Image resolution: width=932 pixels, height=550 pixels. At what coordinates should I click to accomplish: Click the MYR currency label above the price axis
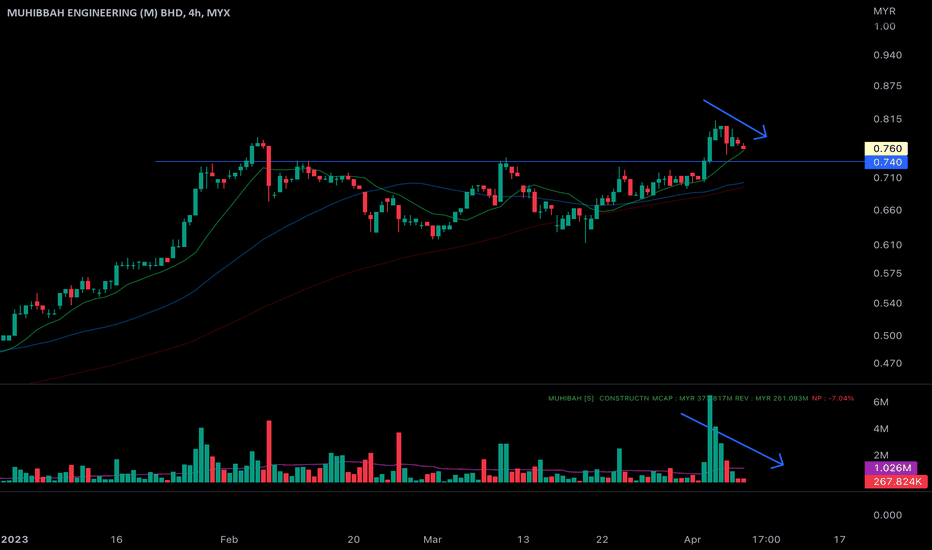(x=884, y=11)
